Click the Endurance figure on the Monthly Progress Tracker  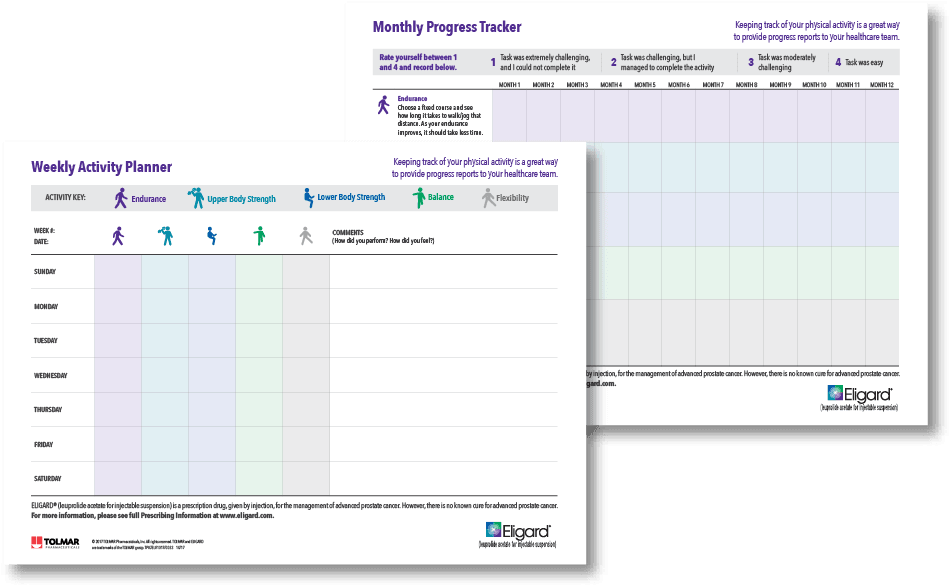pos(382,106)
